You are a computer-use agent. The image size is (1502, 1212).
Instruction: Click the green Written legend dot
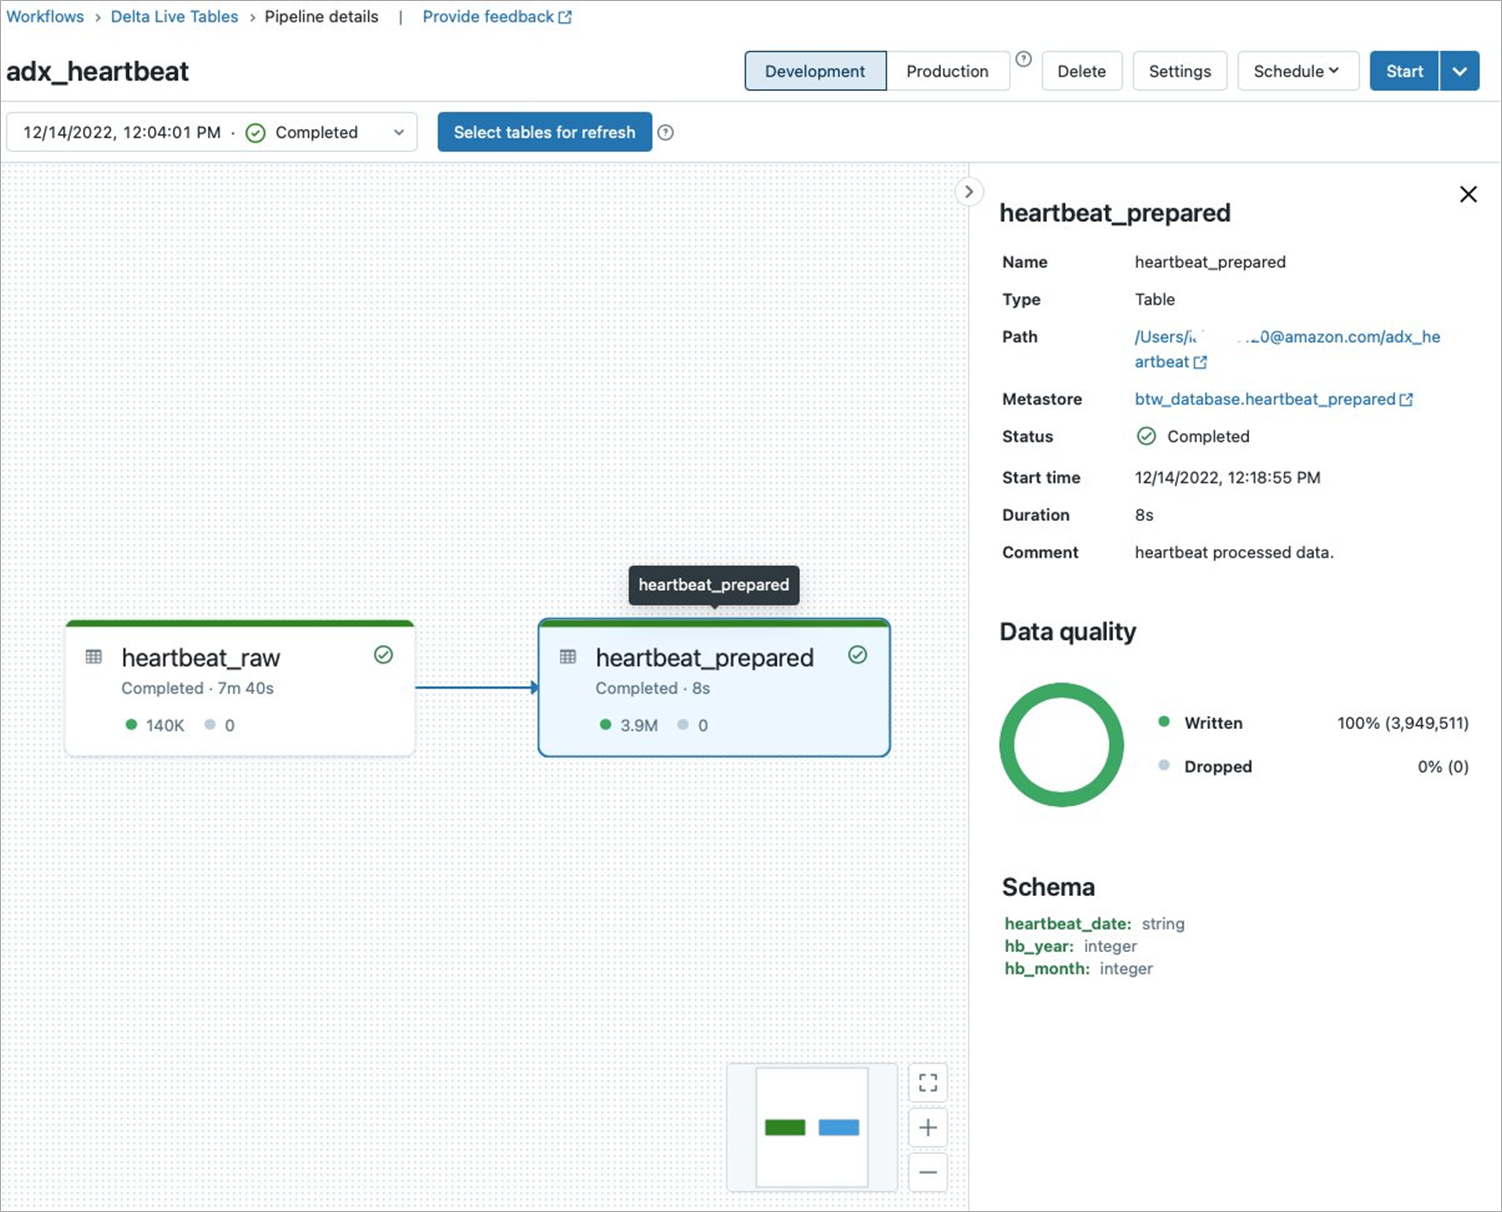pos(1164,722)
